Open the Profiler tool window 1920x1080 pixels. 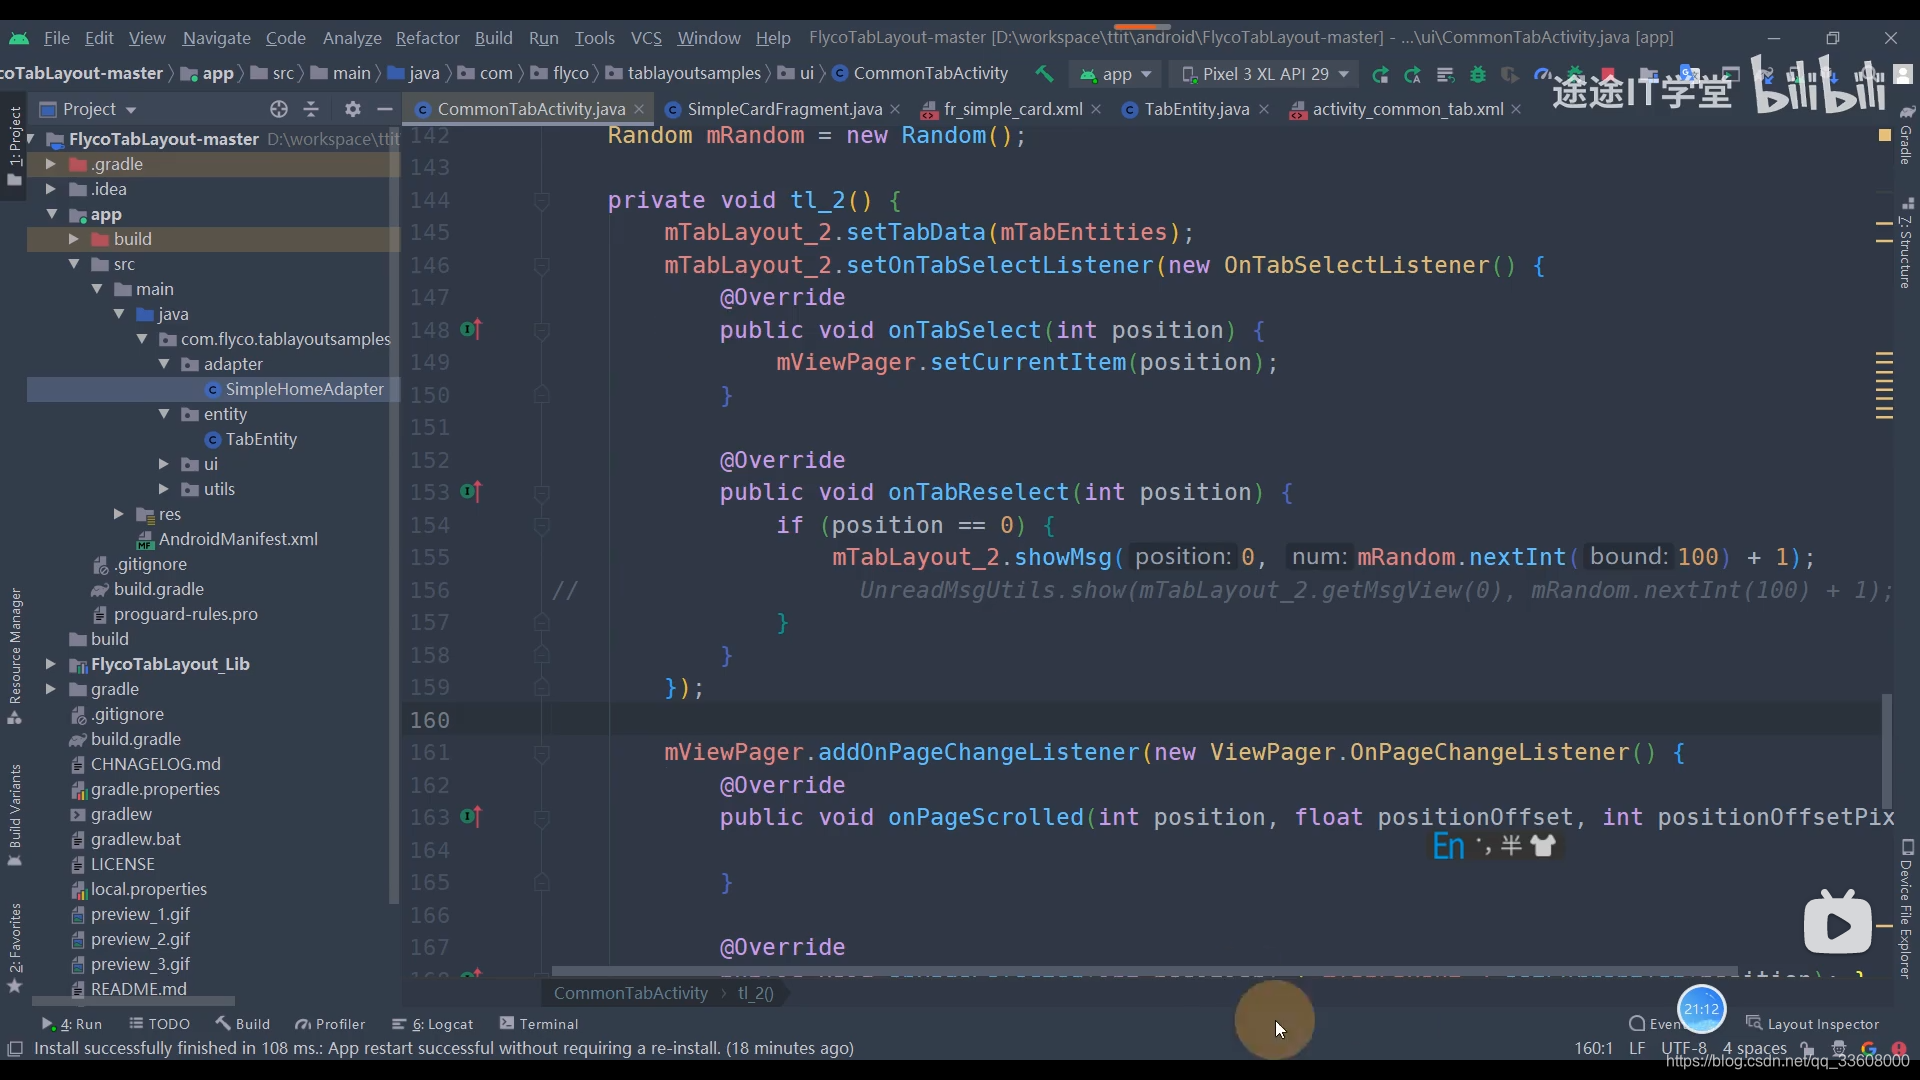tap(330, 1024)
